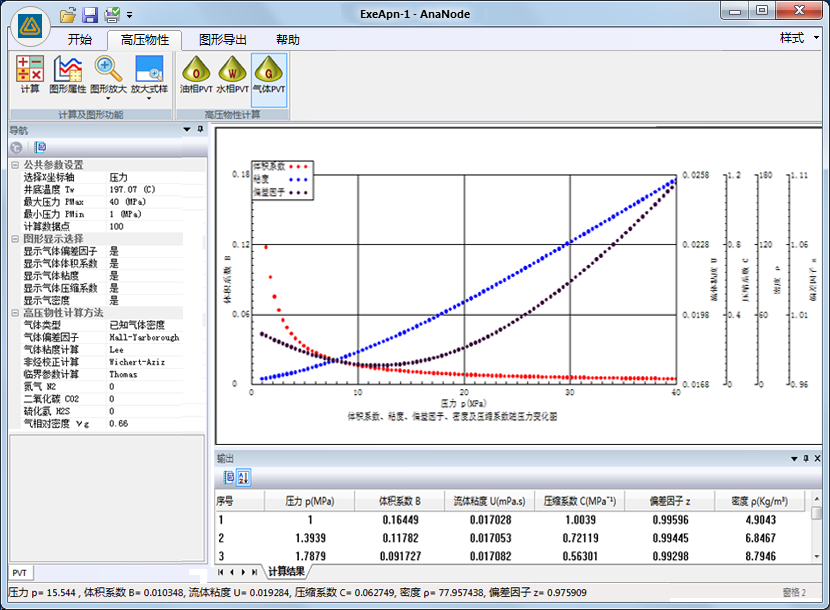The image size is (830, 610).
Task: Click the save floppy disk icon
Action: (90, 15)
